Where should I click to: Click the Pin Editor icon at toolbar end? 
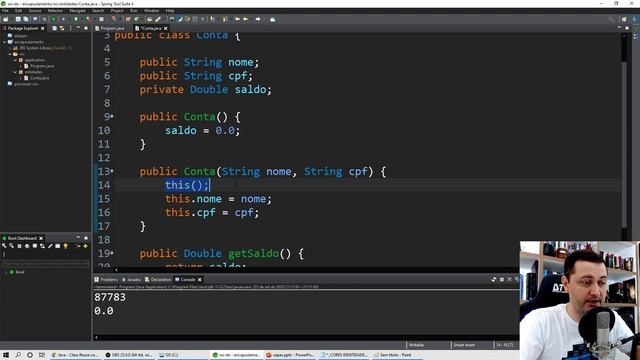(x=273, y=19)
